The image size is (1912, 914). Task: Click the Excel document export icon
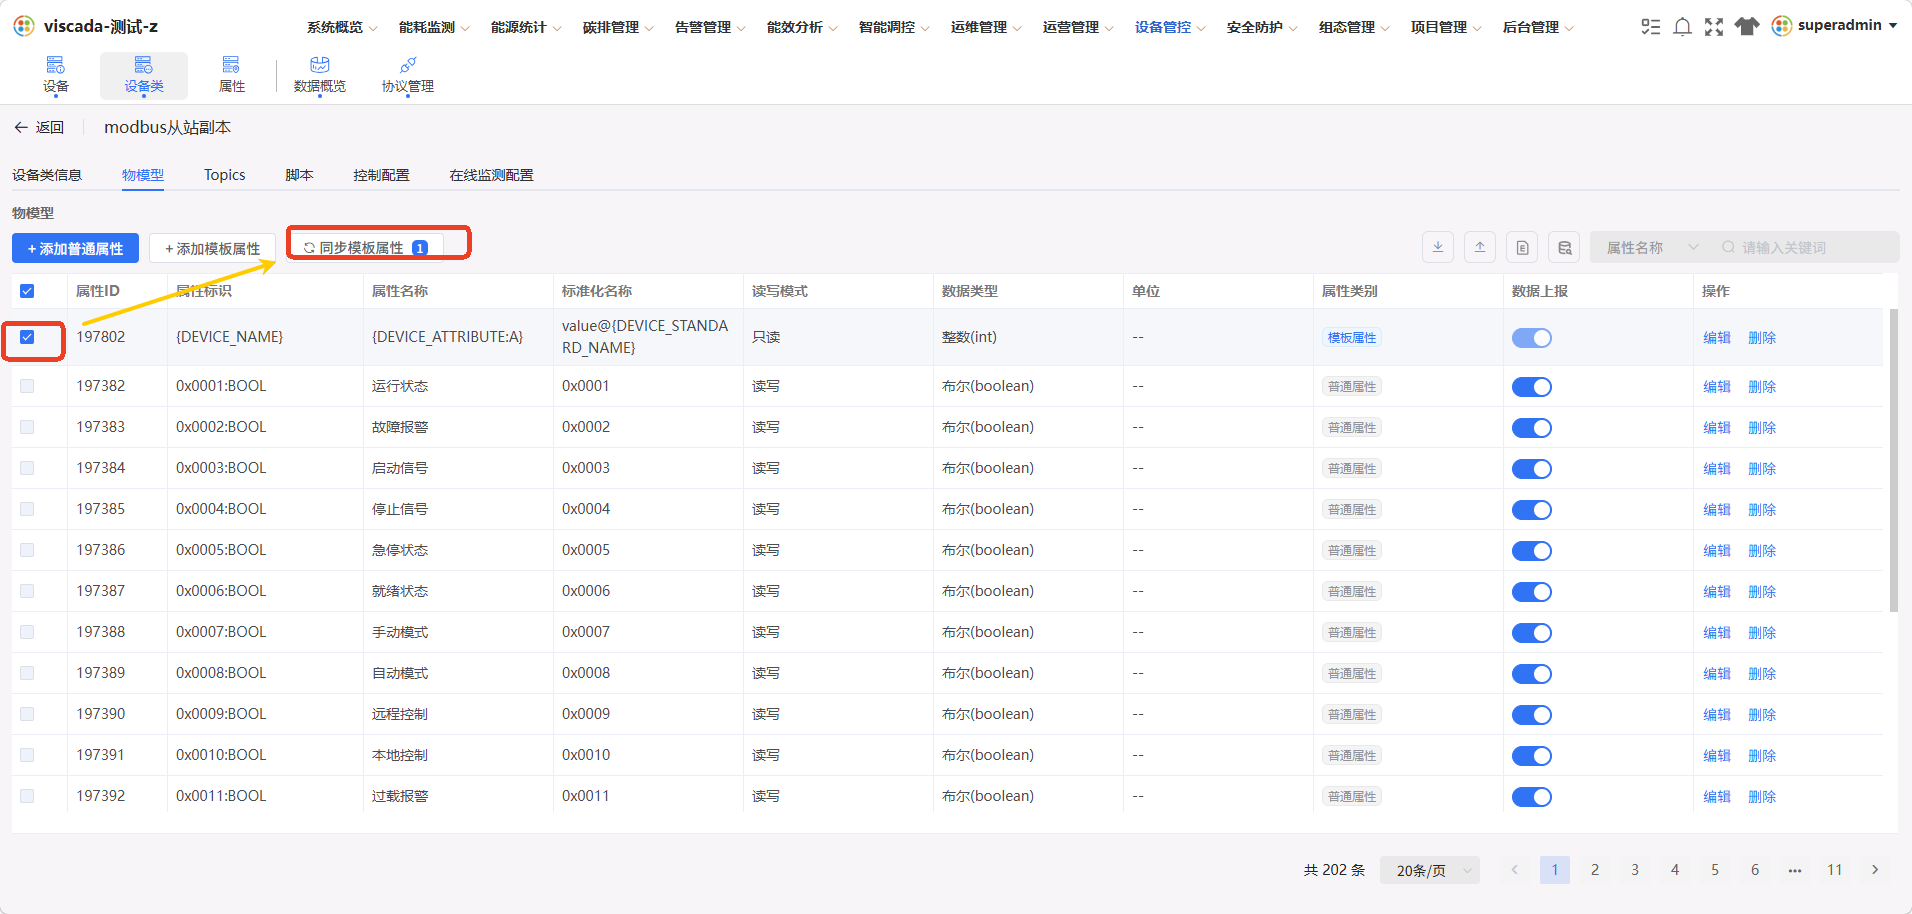[1522, 248]
